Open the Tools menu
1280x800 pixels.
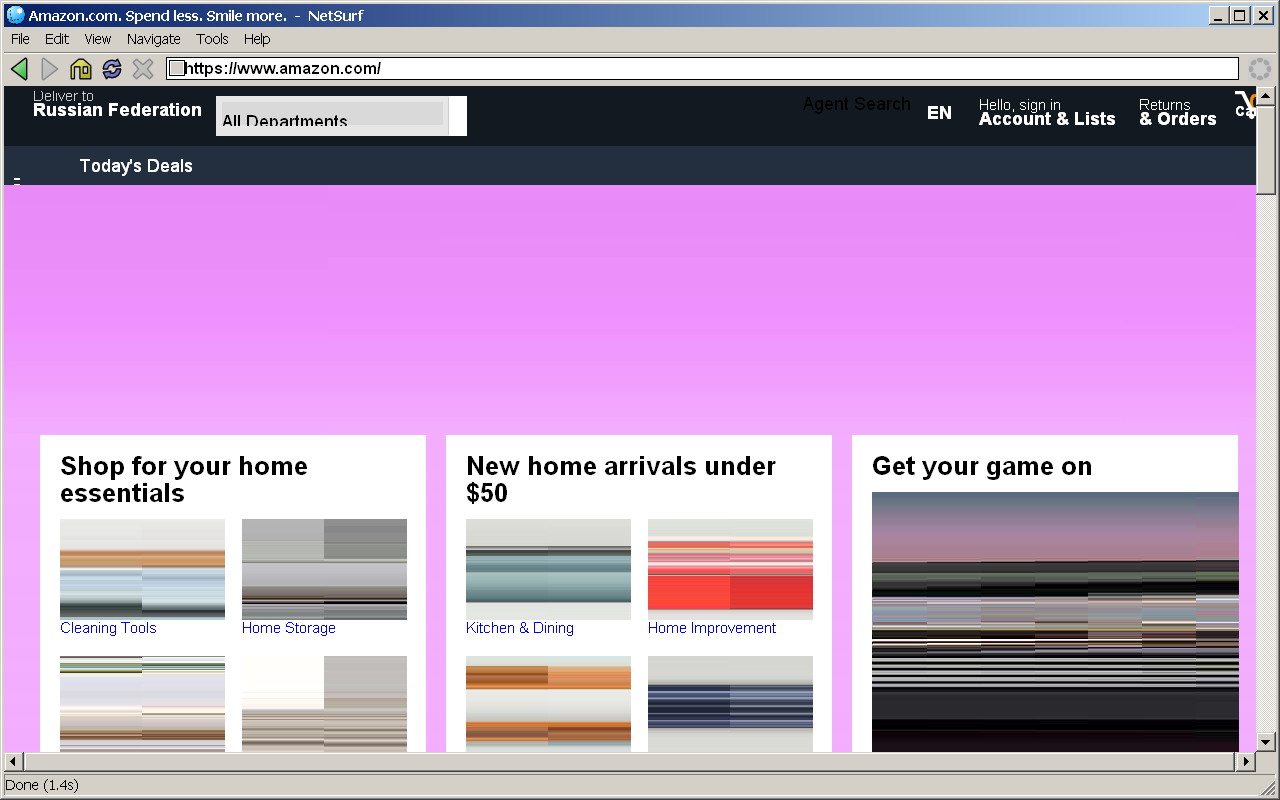click(x=212, y=39)
